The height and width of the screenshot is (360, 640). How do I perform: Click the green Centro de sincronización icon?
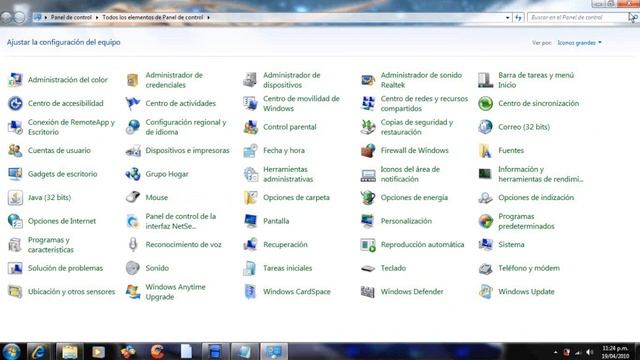486,103
